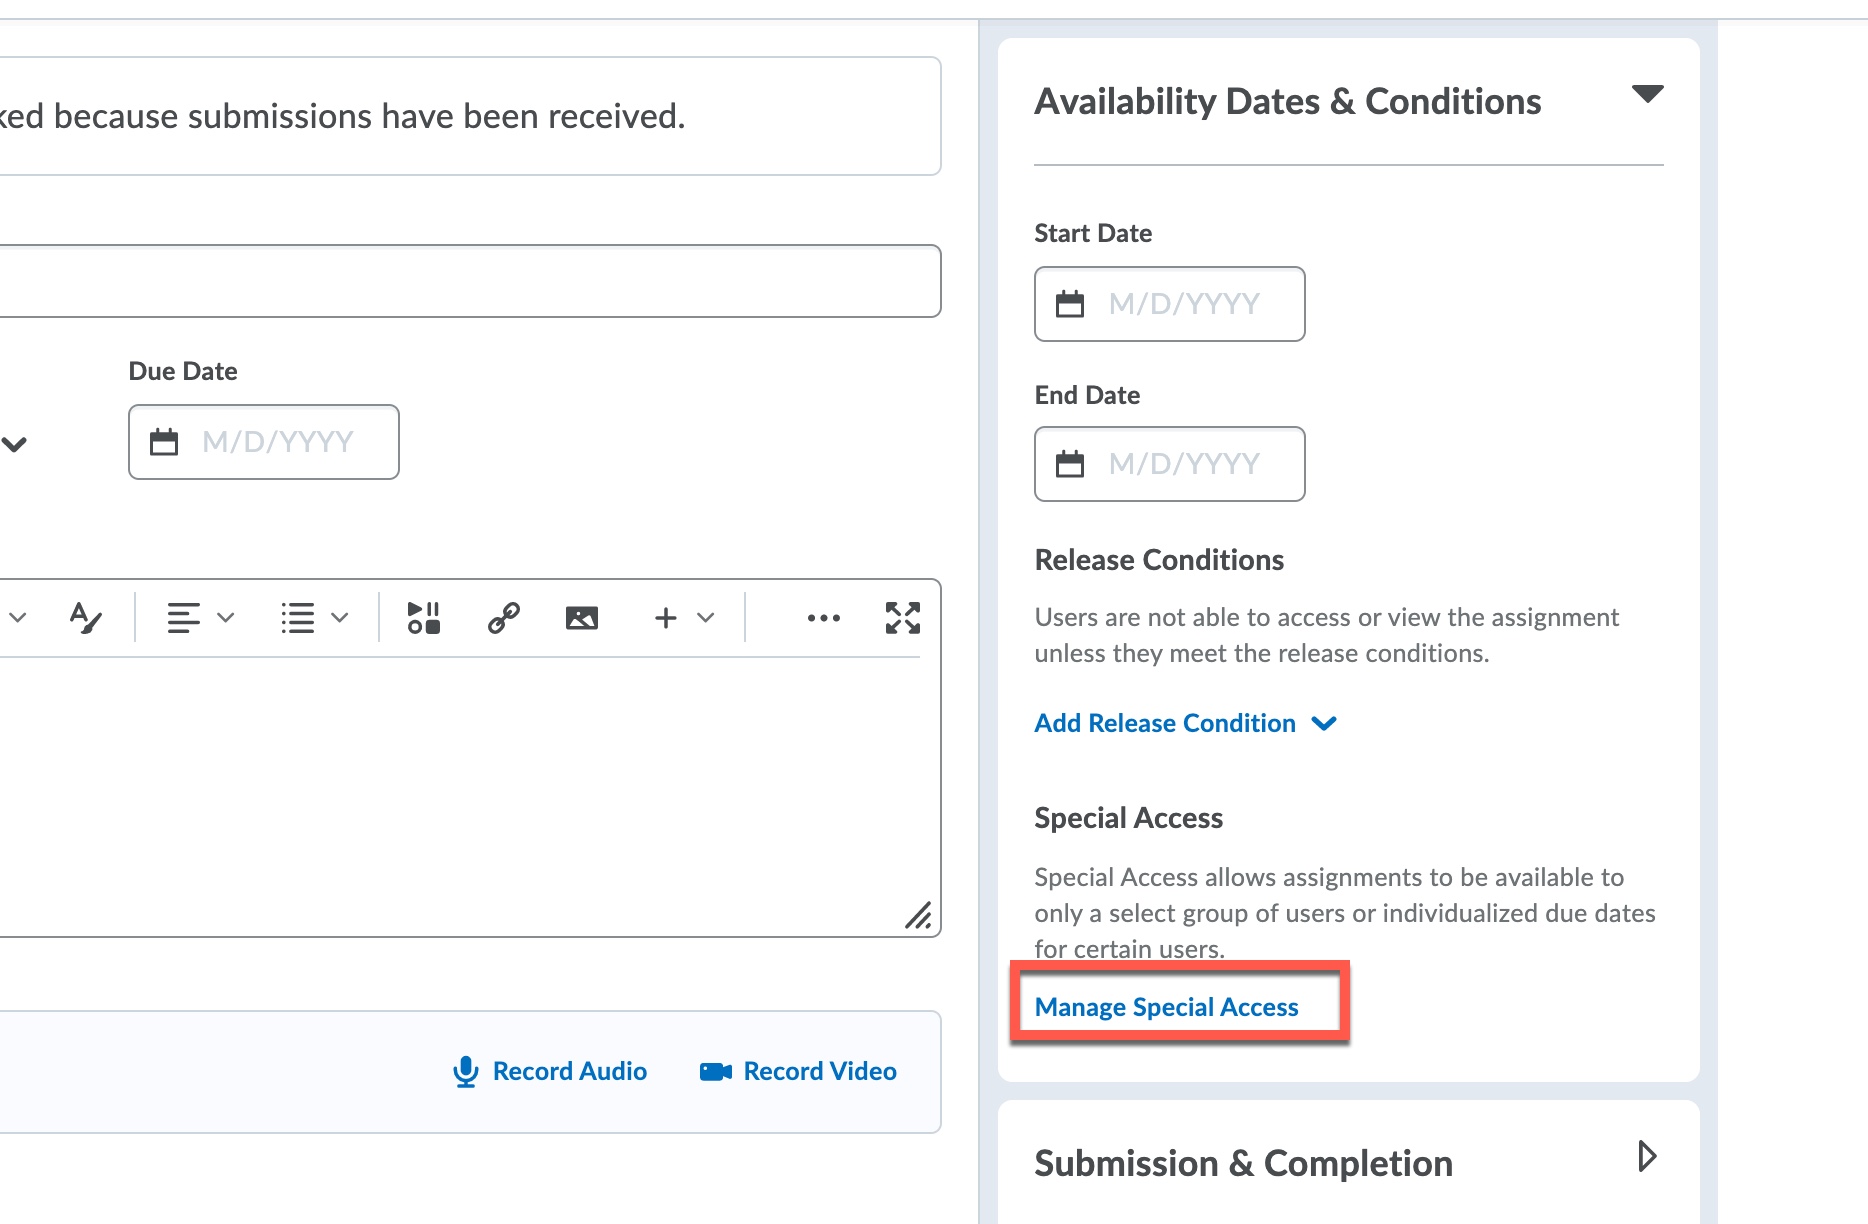Click Manage Special Access link
The width and height of the screenshot is (1868, 1224).
[x=1166, y=1007]
